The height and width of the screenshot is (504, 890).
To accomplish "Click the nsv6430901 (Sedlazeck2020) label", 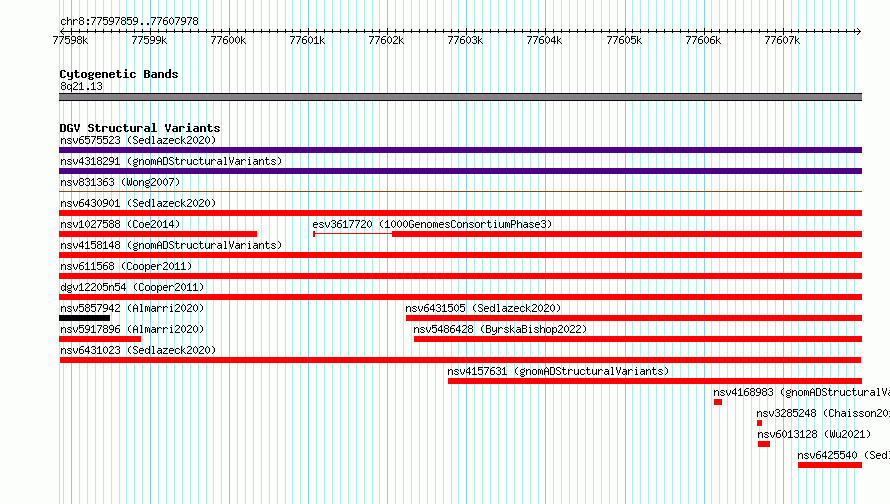I will [x=138, y=203].
